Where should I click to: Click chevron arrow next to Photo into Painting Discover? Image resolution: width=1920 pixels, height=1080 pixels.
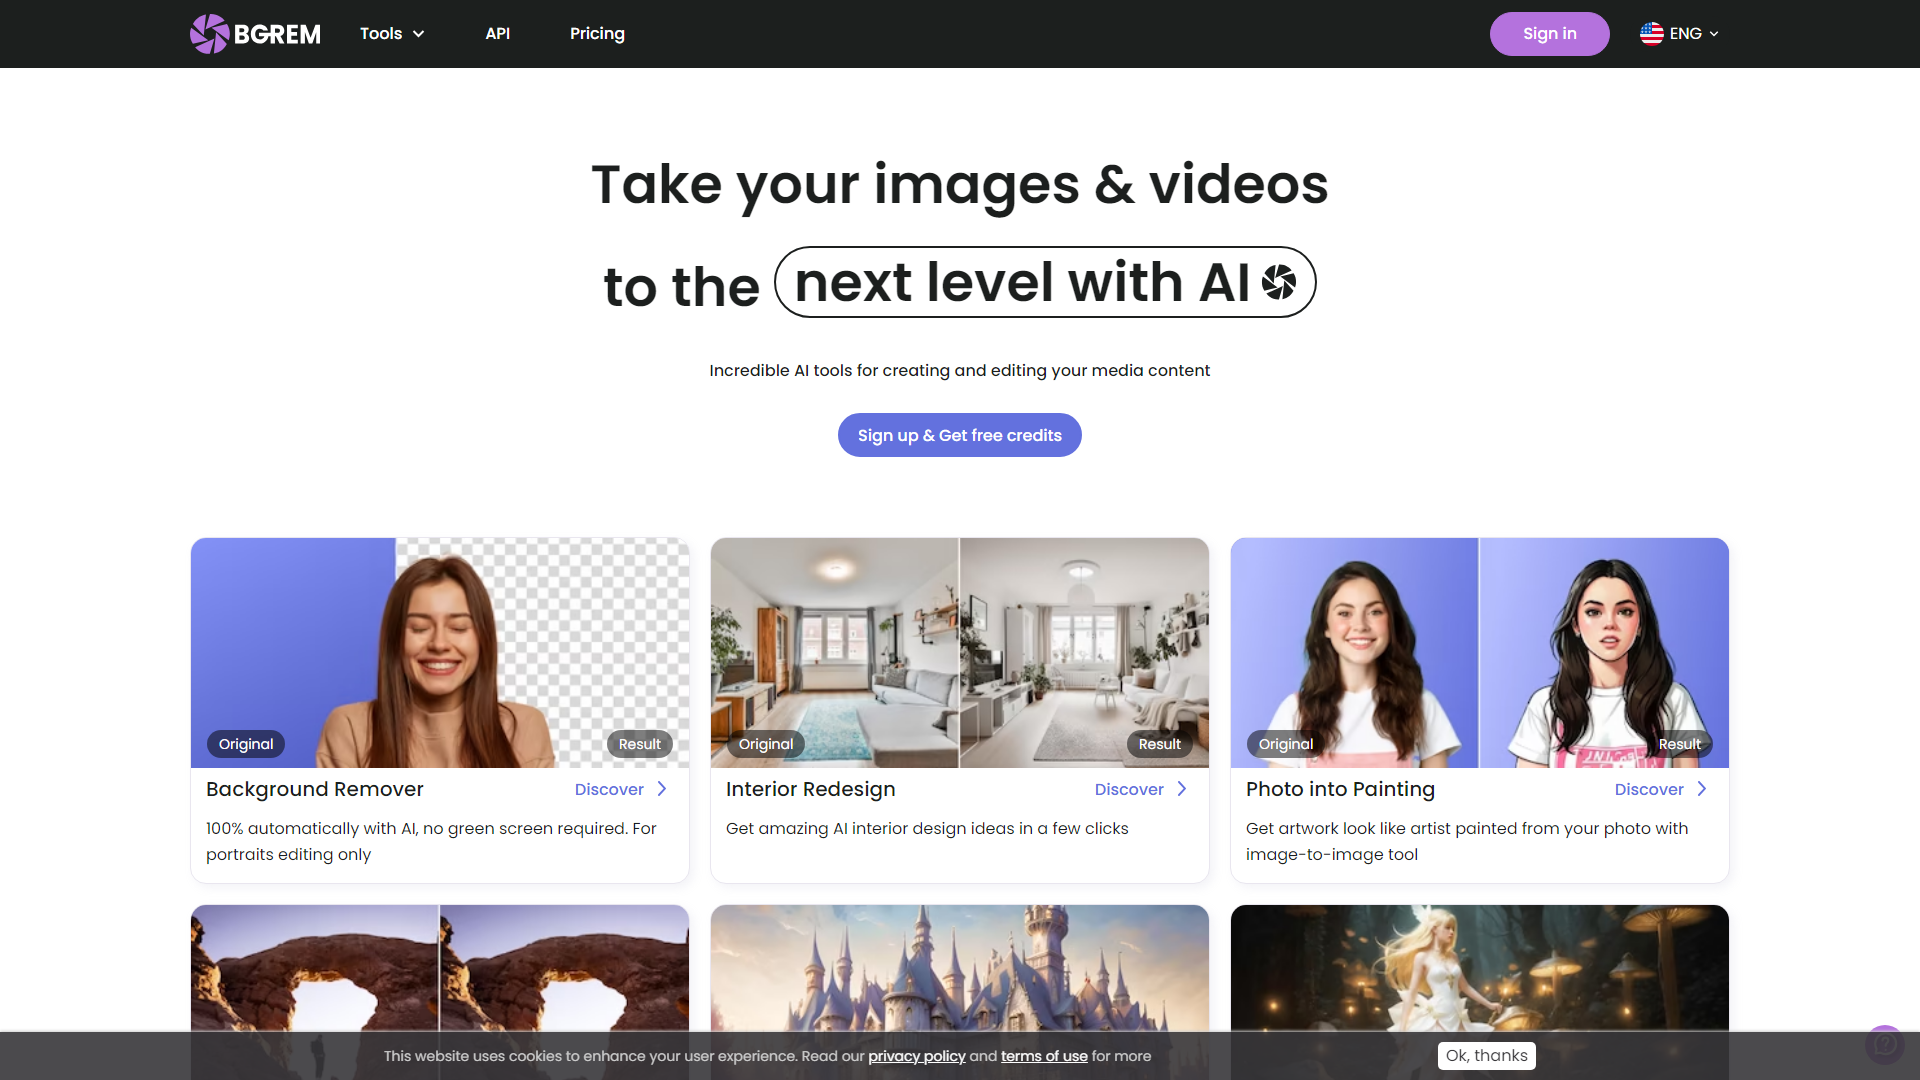pyautogui.click(x=1702, y=789)
